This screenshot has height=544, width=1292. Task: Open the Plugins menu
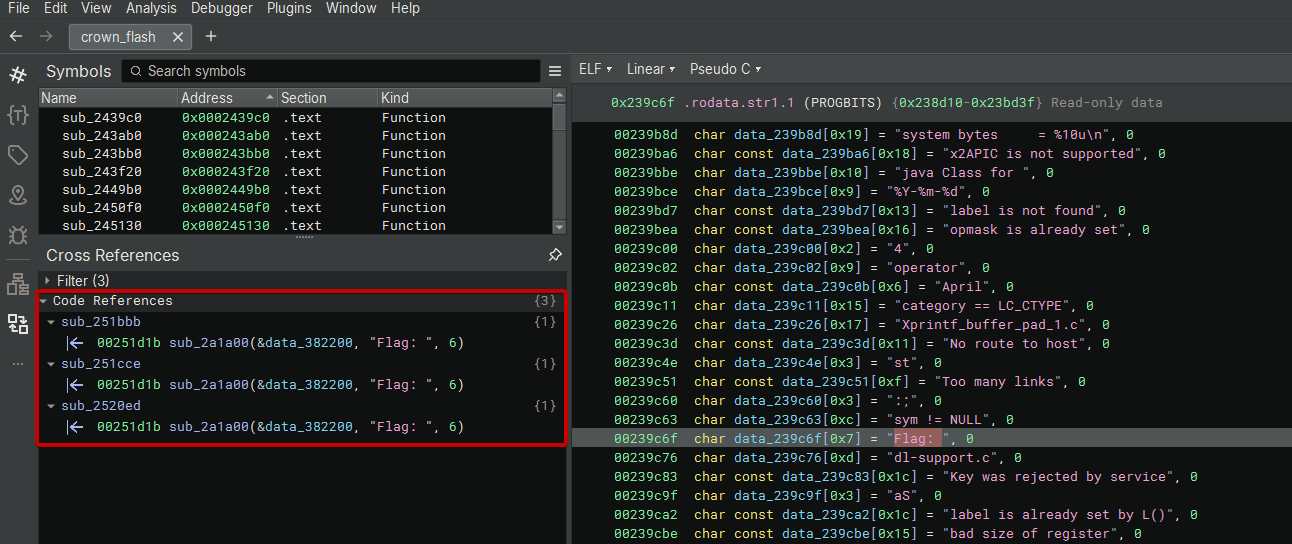(x=289, y=8)
